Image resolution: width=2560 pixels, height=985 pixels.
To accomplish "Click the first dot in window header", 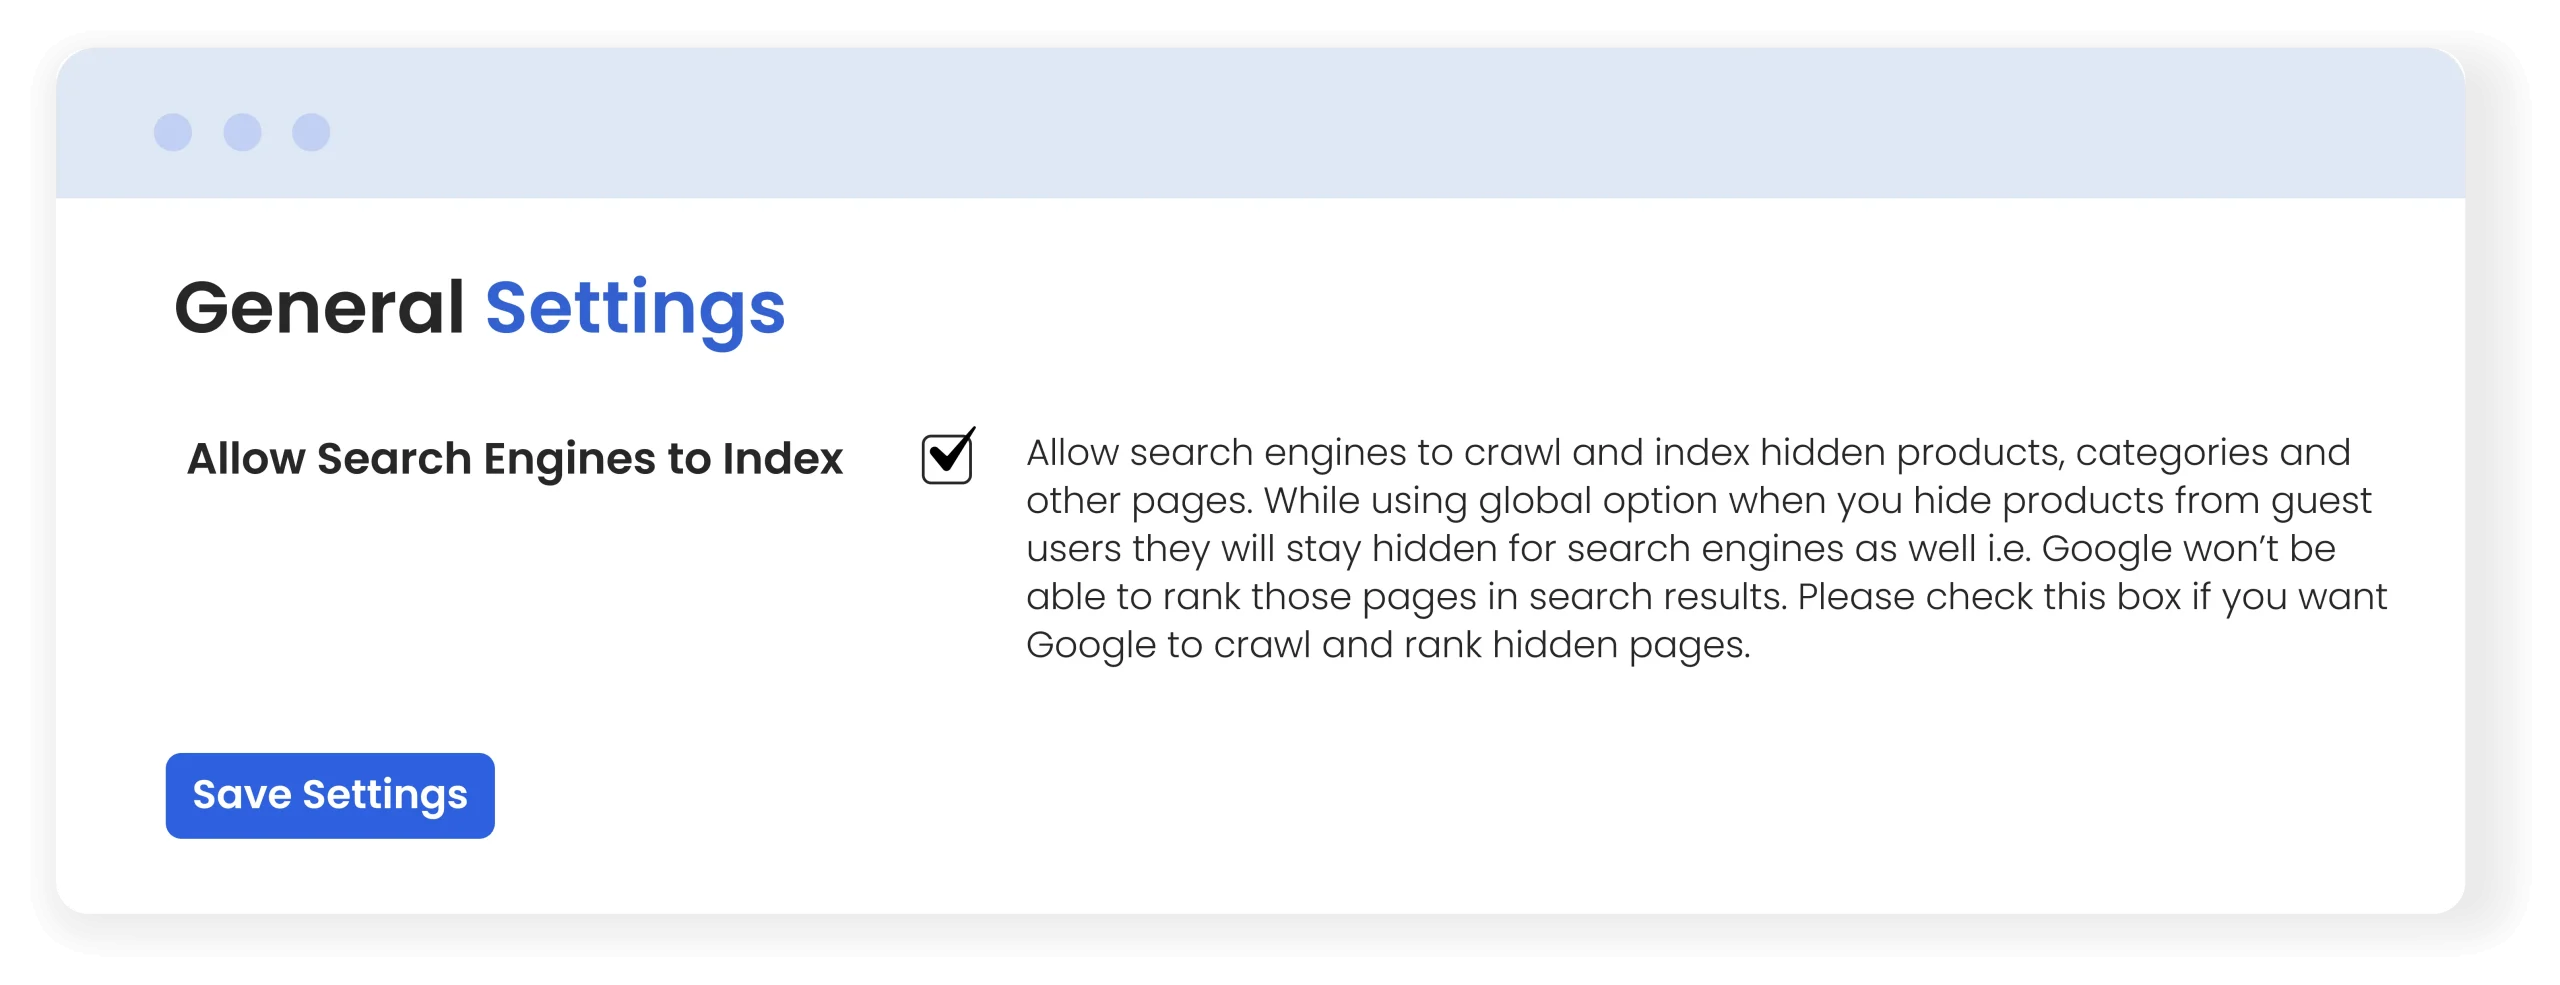I will click(173, 132).
